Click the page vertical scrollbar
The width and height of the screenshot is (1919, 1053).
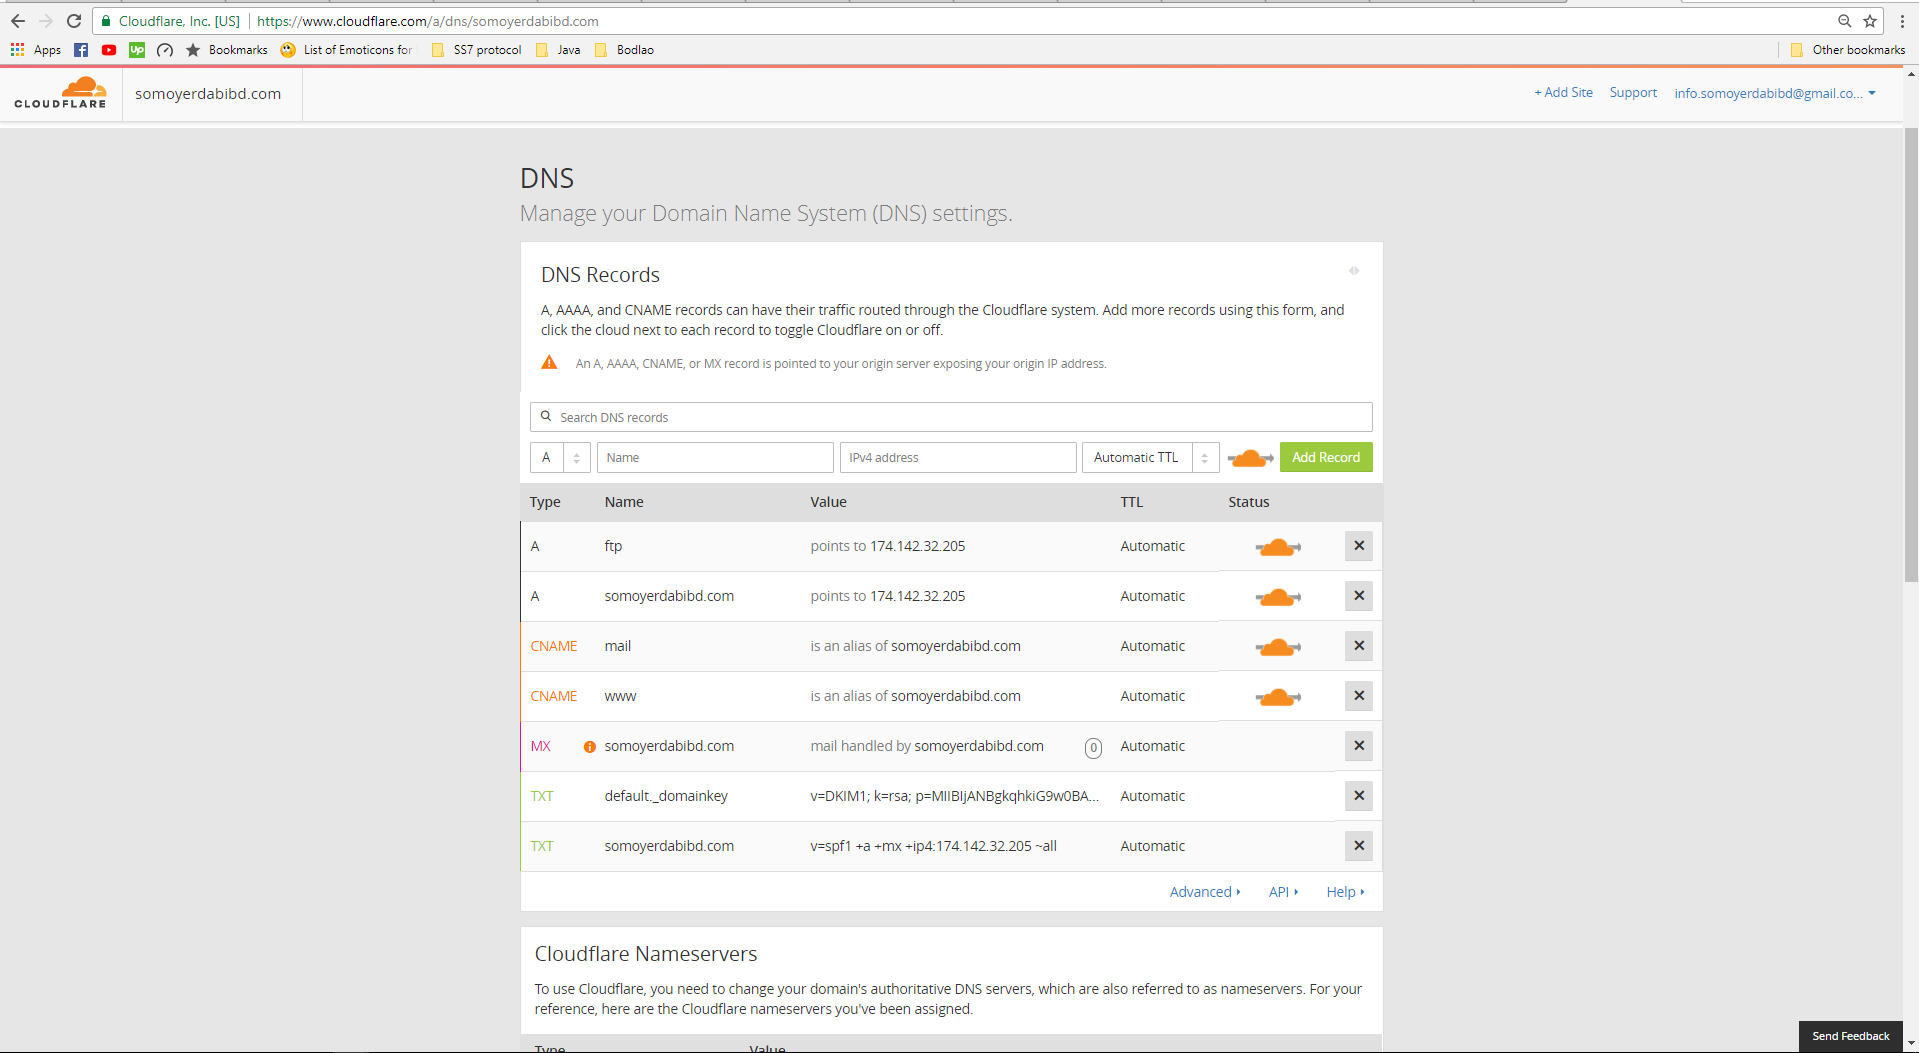click(1911, 354)
